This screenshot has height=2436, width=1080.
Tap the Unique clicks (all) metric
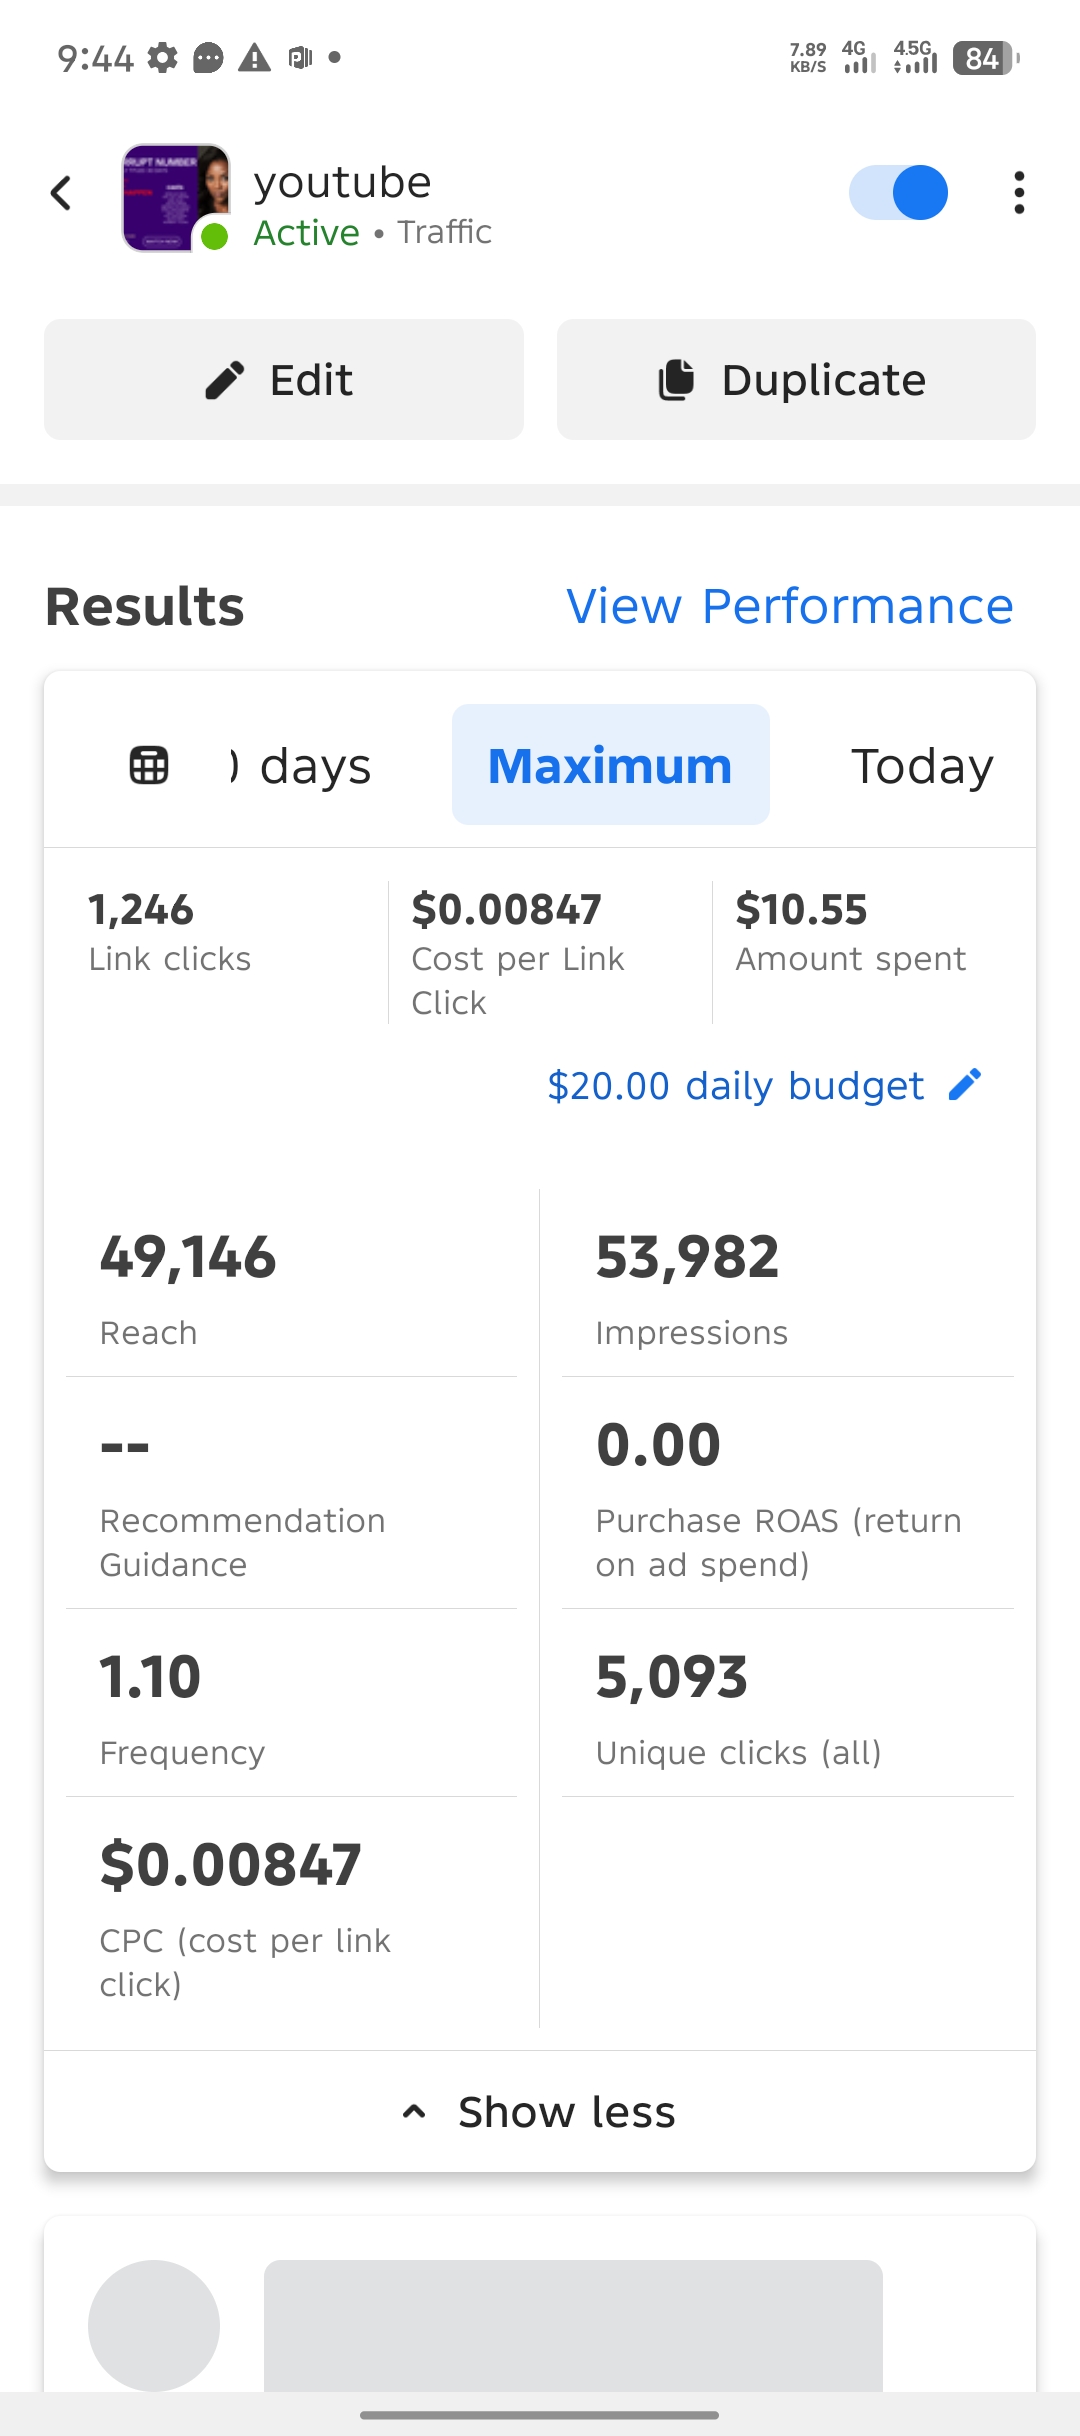point(787,1705)
